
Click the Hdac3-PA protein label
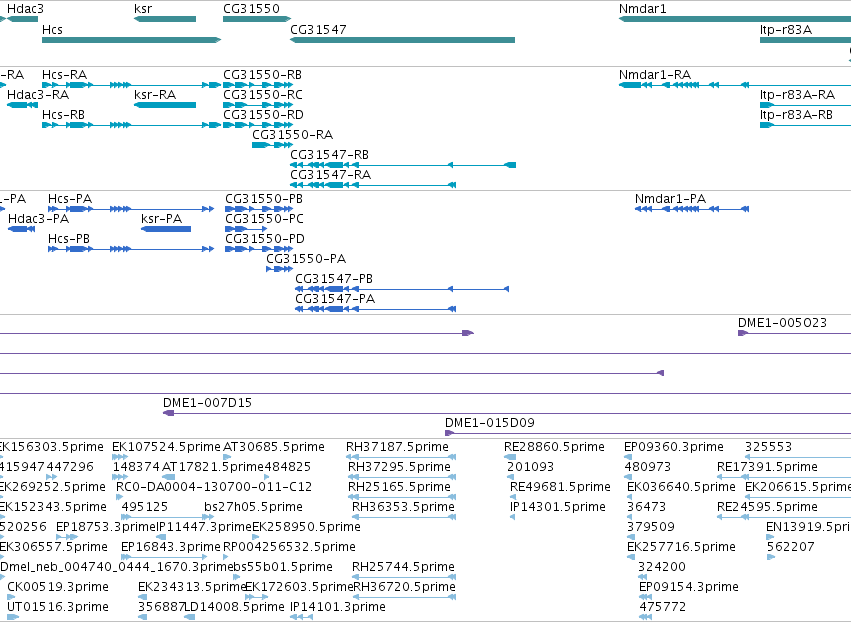point(39,219)
